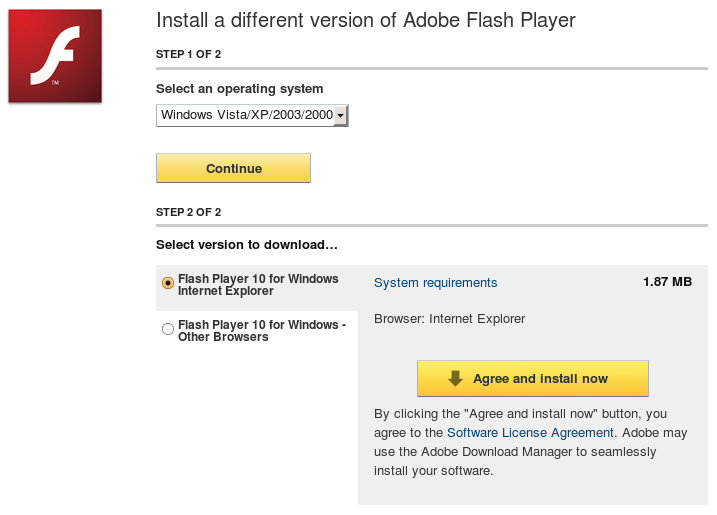This screenshot has height=515, width=717.
Task: Click the "Browser: Internet Explorer" text
Action: (x=449, y=319)
